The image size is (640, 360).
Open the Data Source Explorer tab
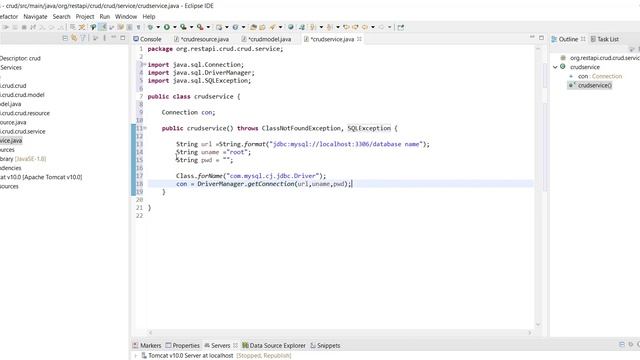[273, 345]
